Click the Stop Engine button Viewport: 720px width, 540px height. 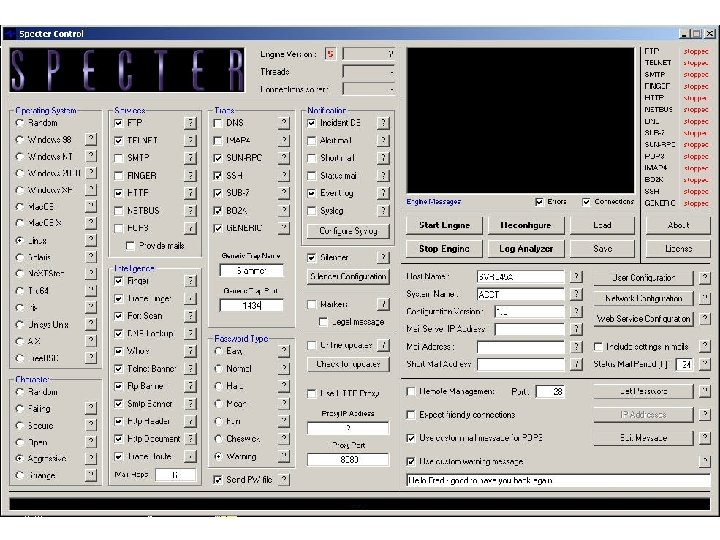tap(444, 248)
